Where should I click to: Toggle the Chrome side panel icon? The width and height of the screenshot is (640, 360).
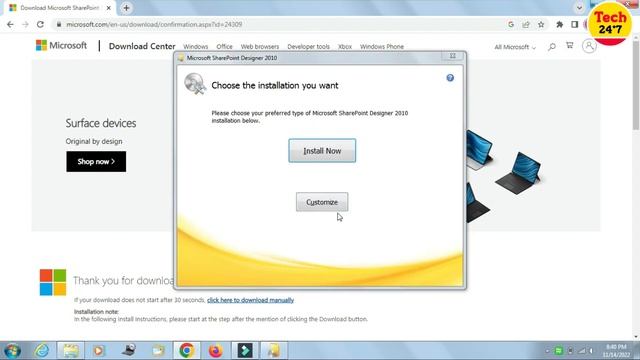[x=574, y=24]
